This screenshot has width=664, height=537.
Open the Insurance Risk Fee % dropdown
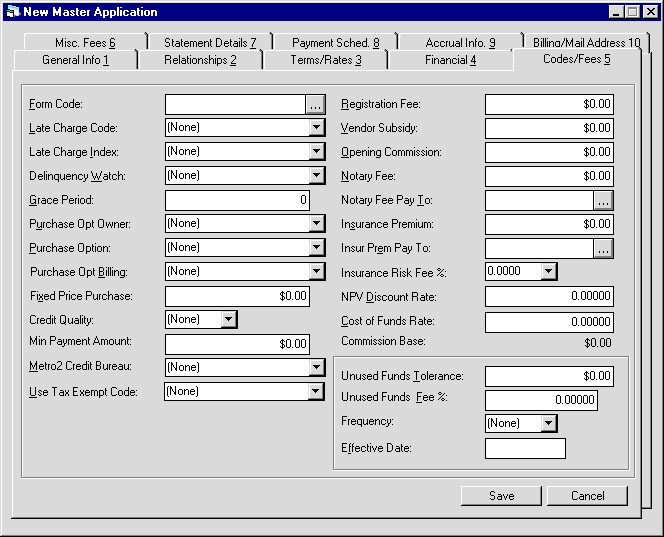pyautogui.click(x=548, y=271)
